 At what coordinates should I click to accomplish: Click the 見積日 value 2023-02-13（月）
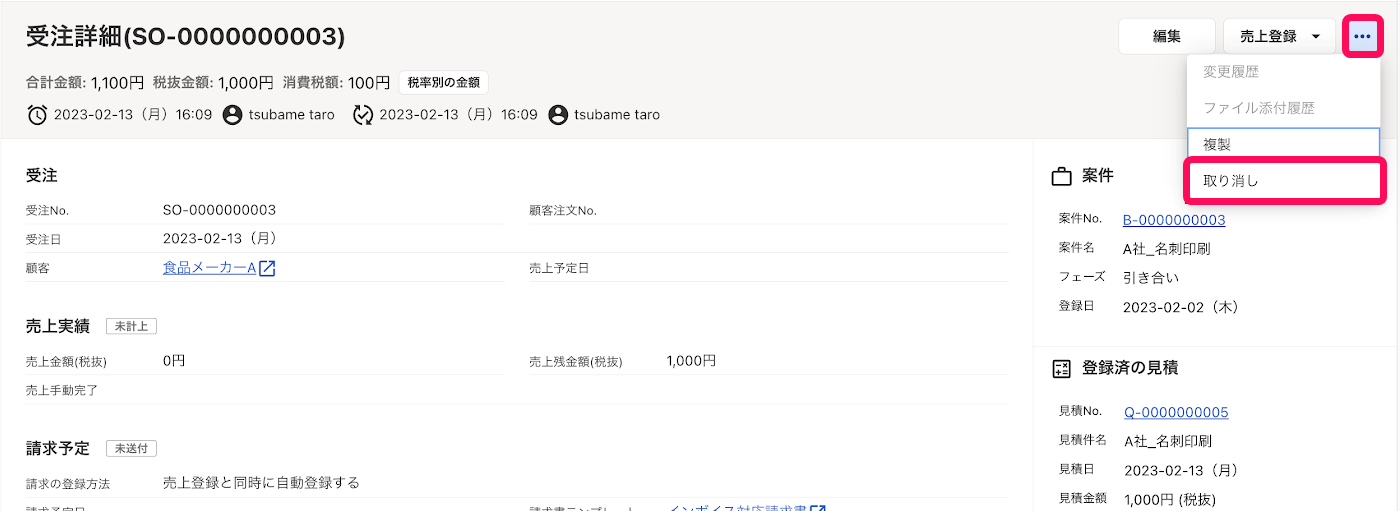tap(1182, 470)
